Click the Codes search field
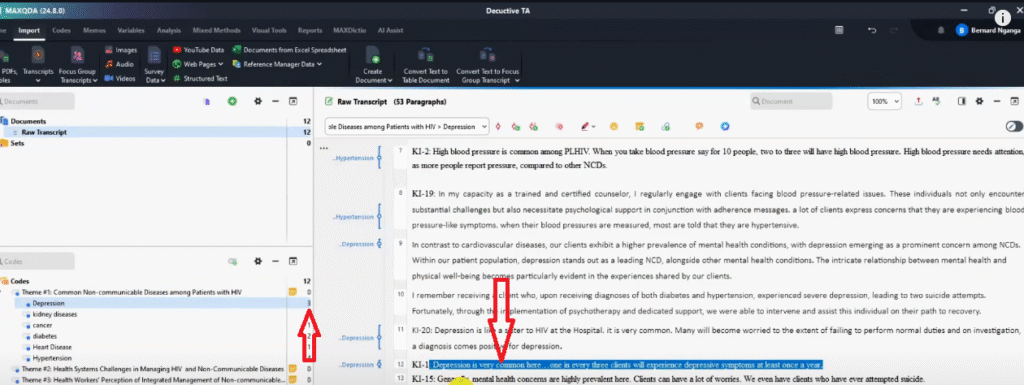Viewport: 1024px width, 385px height. click(x=37, y=261)
